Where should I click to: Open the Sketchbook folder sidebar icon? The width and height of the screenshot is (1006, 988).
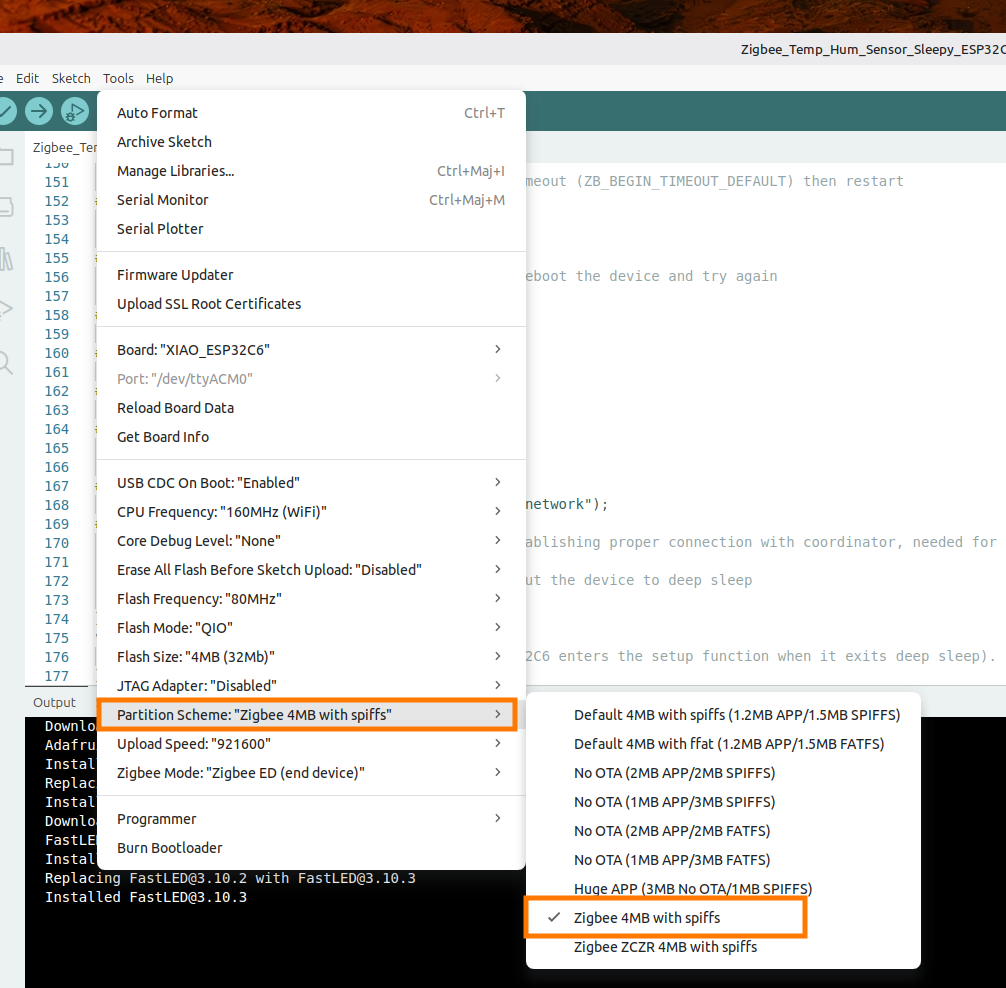tap(5, 157)
